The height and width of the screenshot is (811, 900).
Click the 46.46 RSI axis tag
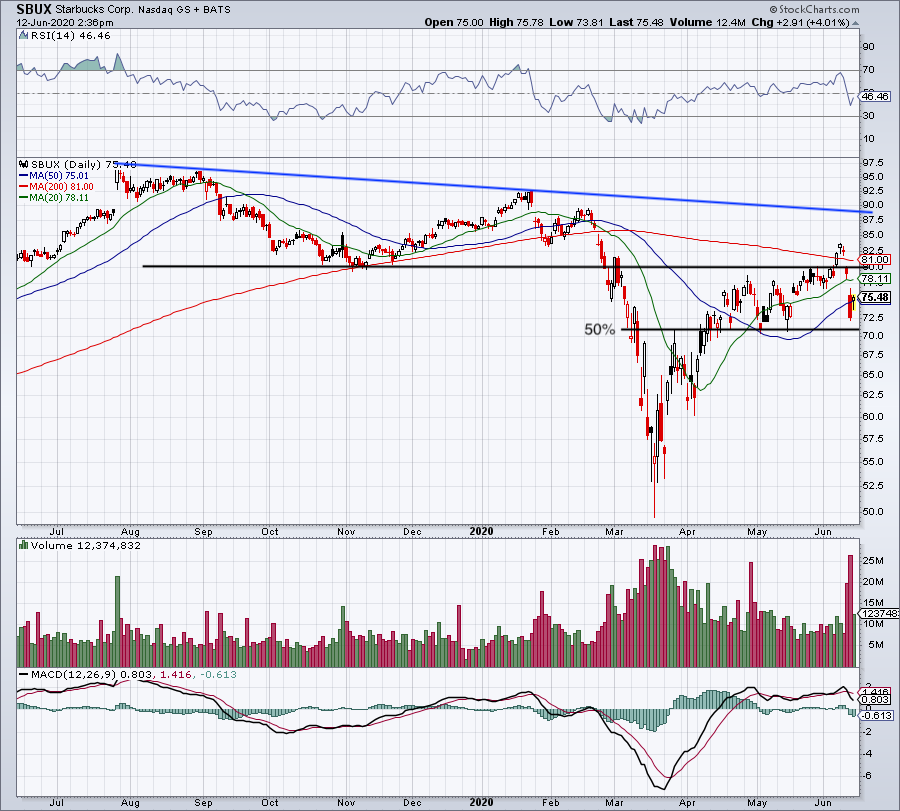(875, 96)
